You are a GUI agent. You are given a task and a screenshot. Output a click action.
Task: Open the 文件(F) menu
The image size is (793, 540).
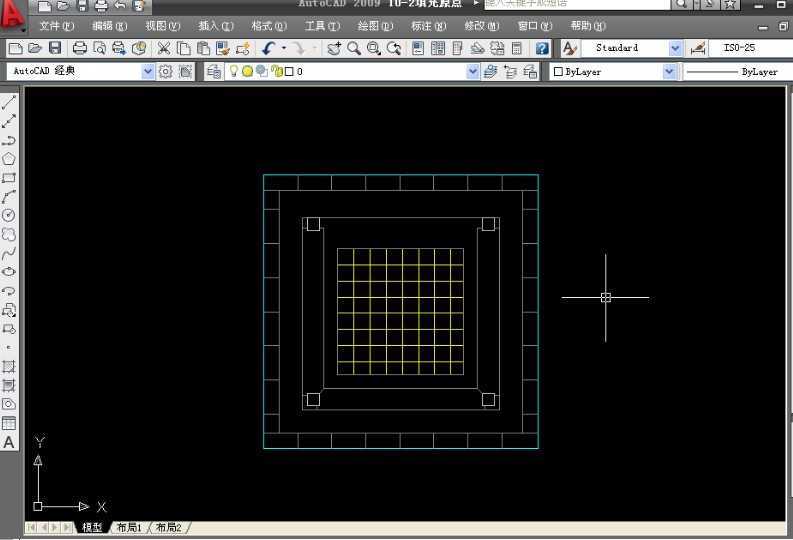tap(57, 26)
